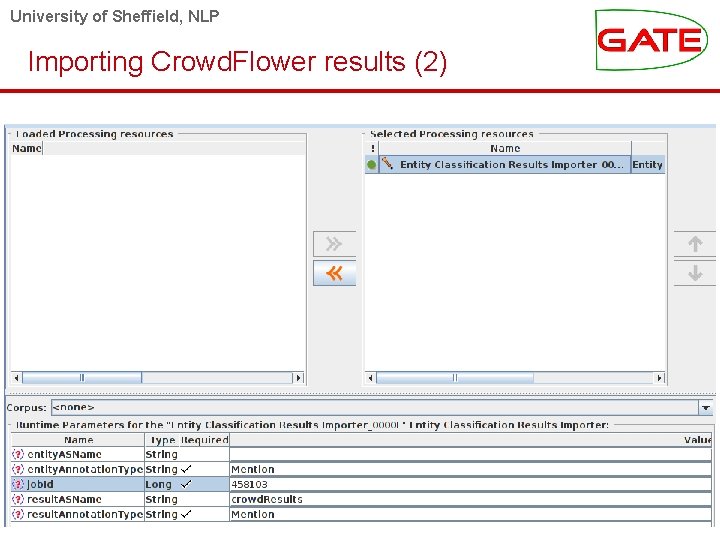
Task: Click the help icon next to entityAnnotationType
Action: tap(17, 469)
